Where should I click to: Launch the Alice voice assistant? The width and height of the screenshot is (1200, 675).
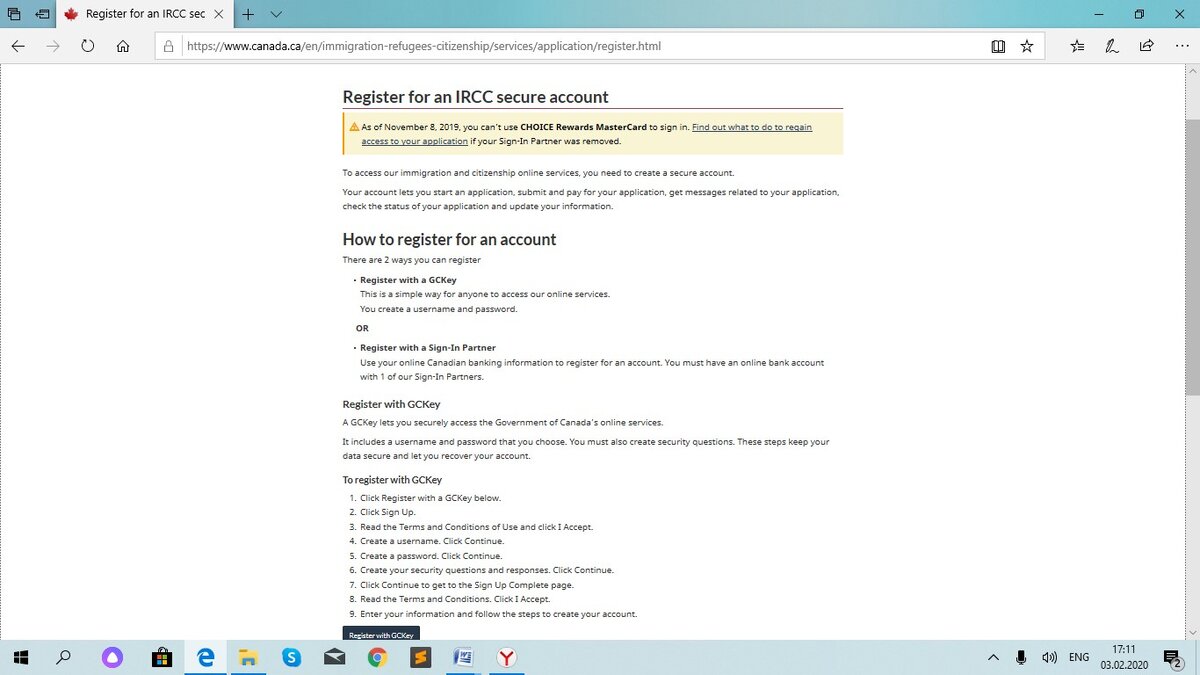click(x=112, y=657)
